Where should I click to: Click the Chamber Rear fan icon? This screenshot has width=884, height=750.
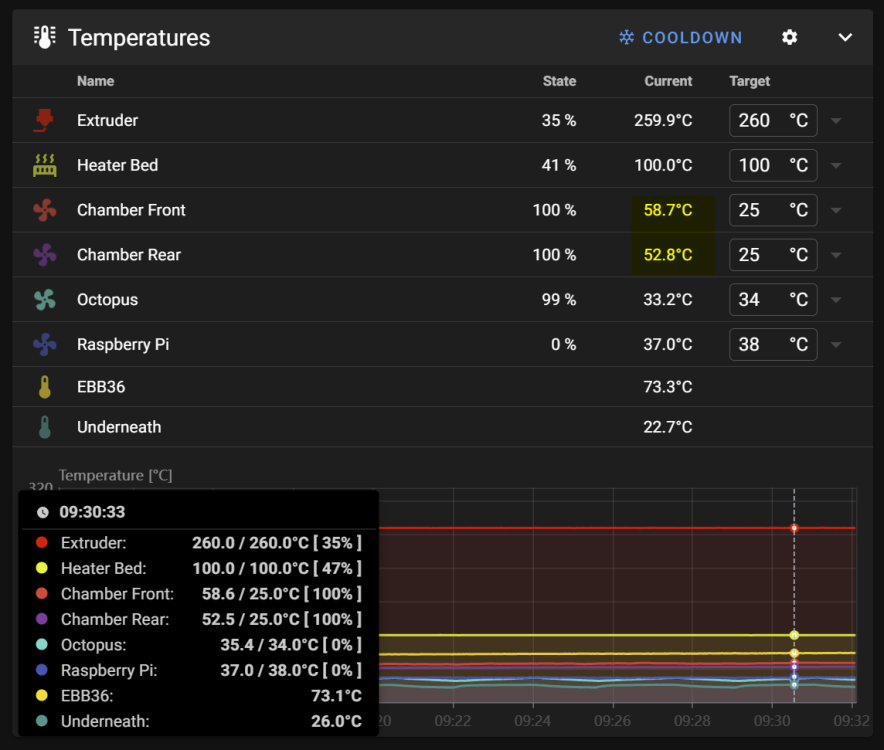(45, 255)
